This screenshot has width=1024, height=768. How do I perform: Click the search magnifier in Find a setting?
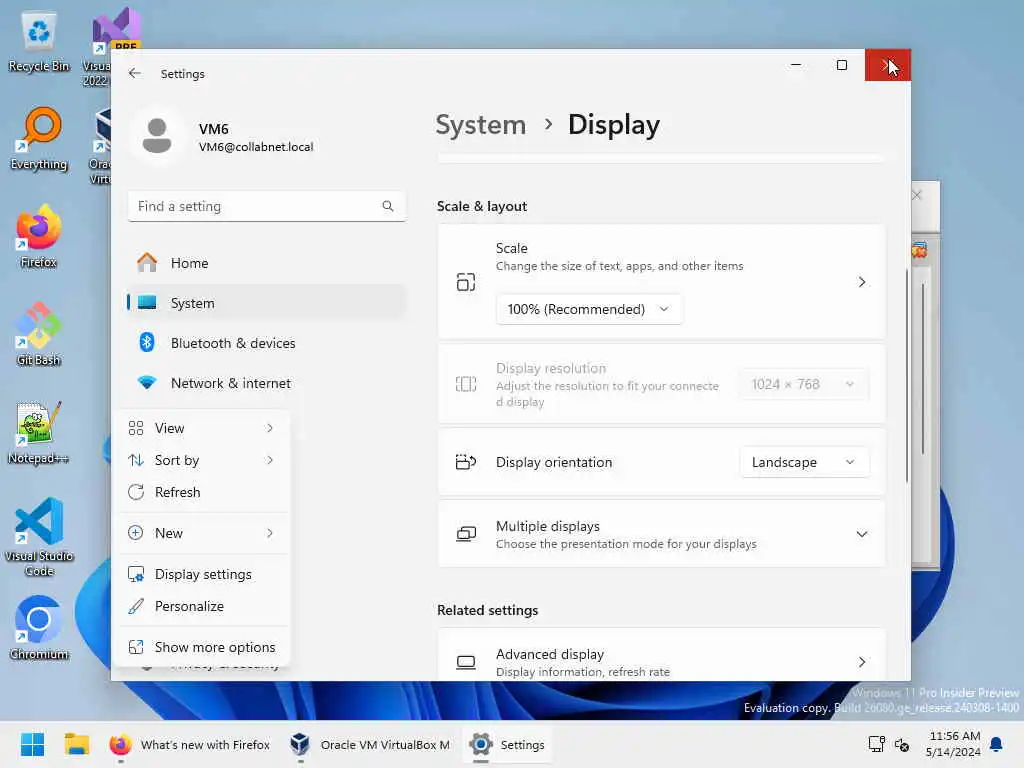pos(388,206)
